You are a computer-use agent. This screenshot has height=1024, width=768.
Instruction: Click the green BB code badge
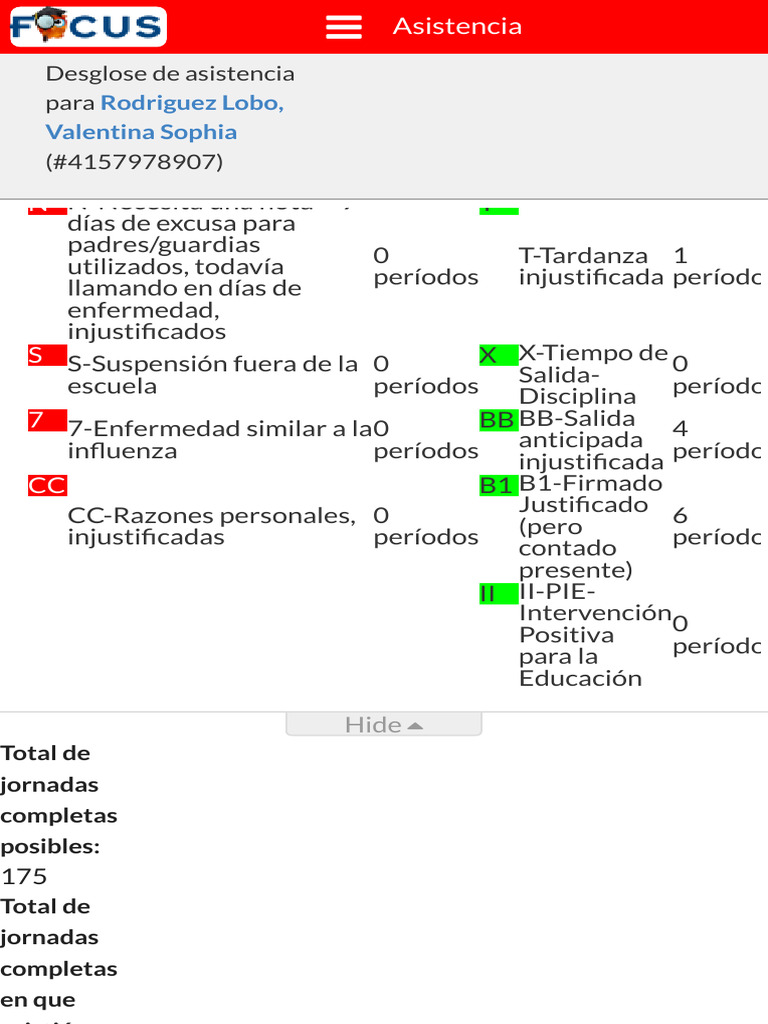(498, 420)
